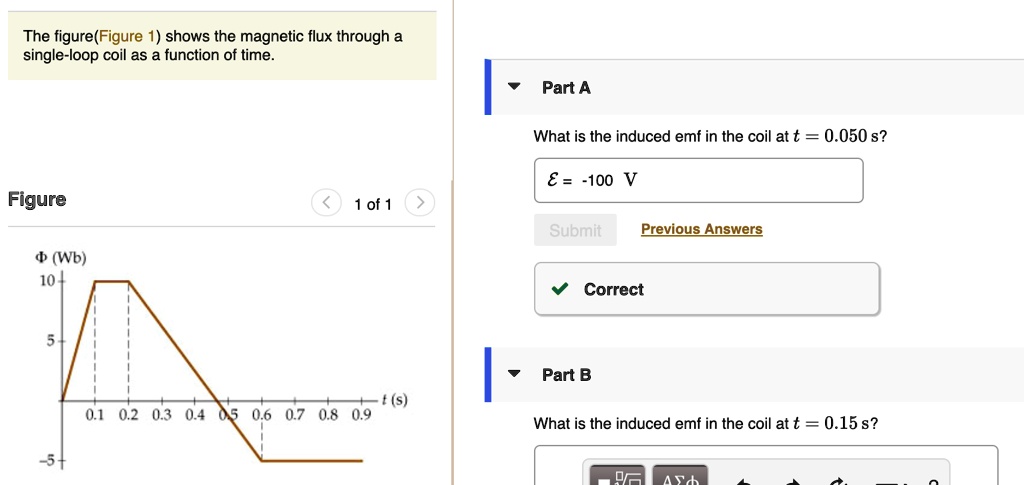1024x485 pixels.
Task: Click the Part A answer field showing -100 V
Action: (x=698, y=180)
